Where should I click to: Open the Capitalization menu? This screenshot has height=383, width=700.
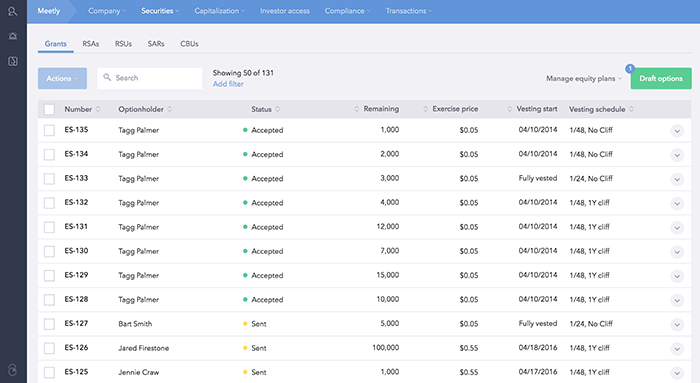pyautogui.click(x=219, y=11)
